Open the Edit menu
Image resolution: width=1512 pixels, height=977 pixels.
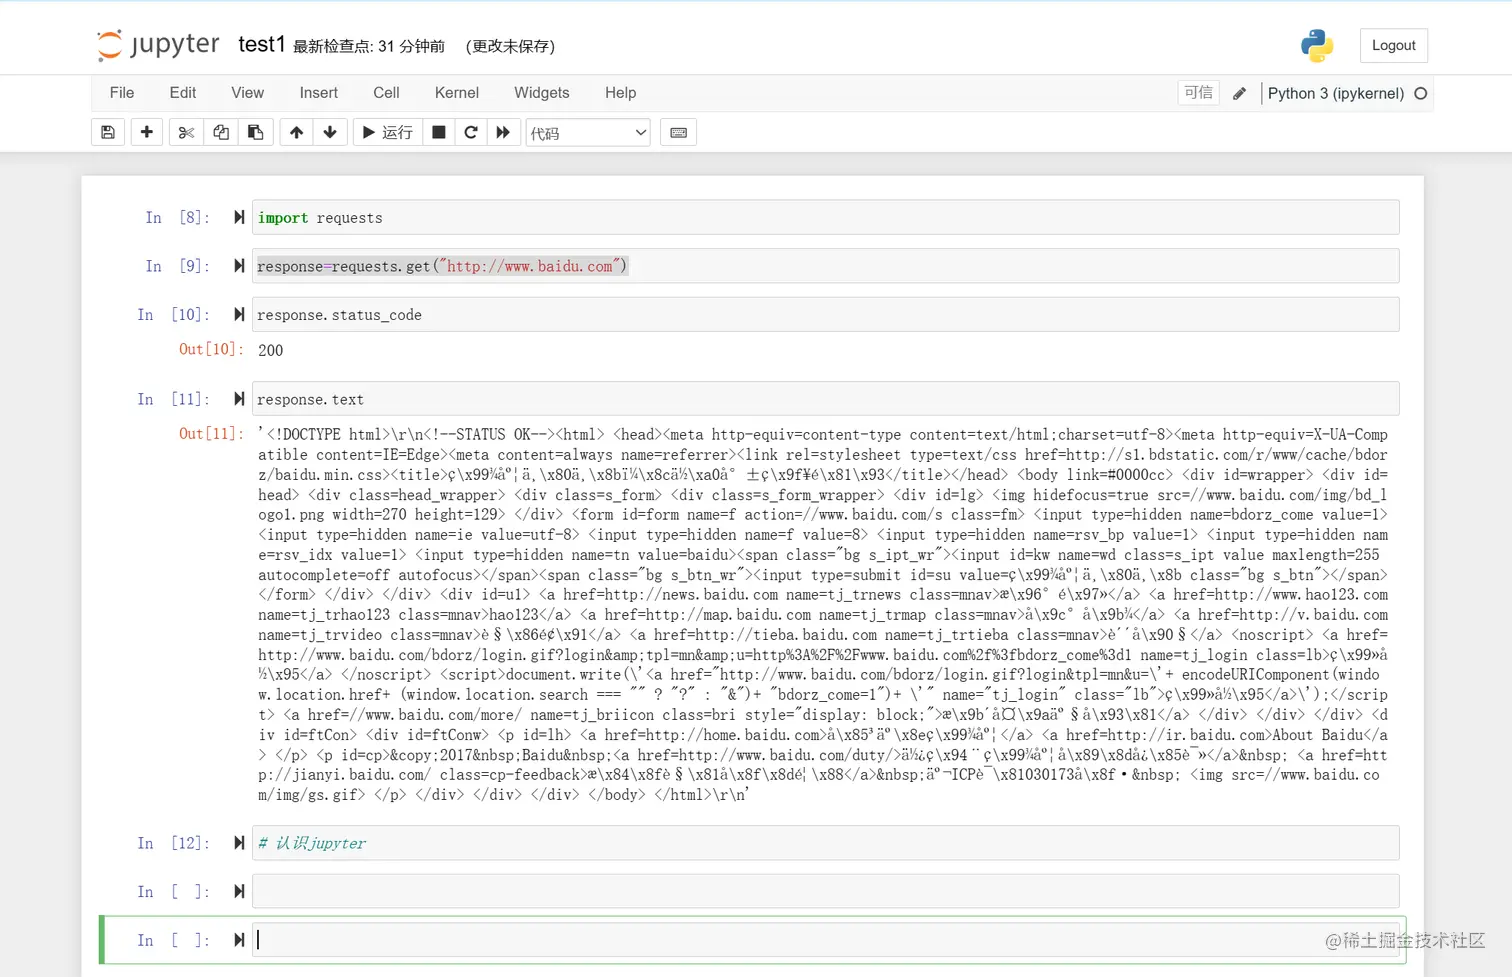click(183, 93)
